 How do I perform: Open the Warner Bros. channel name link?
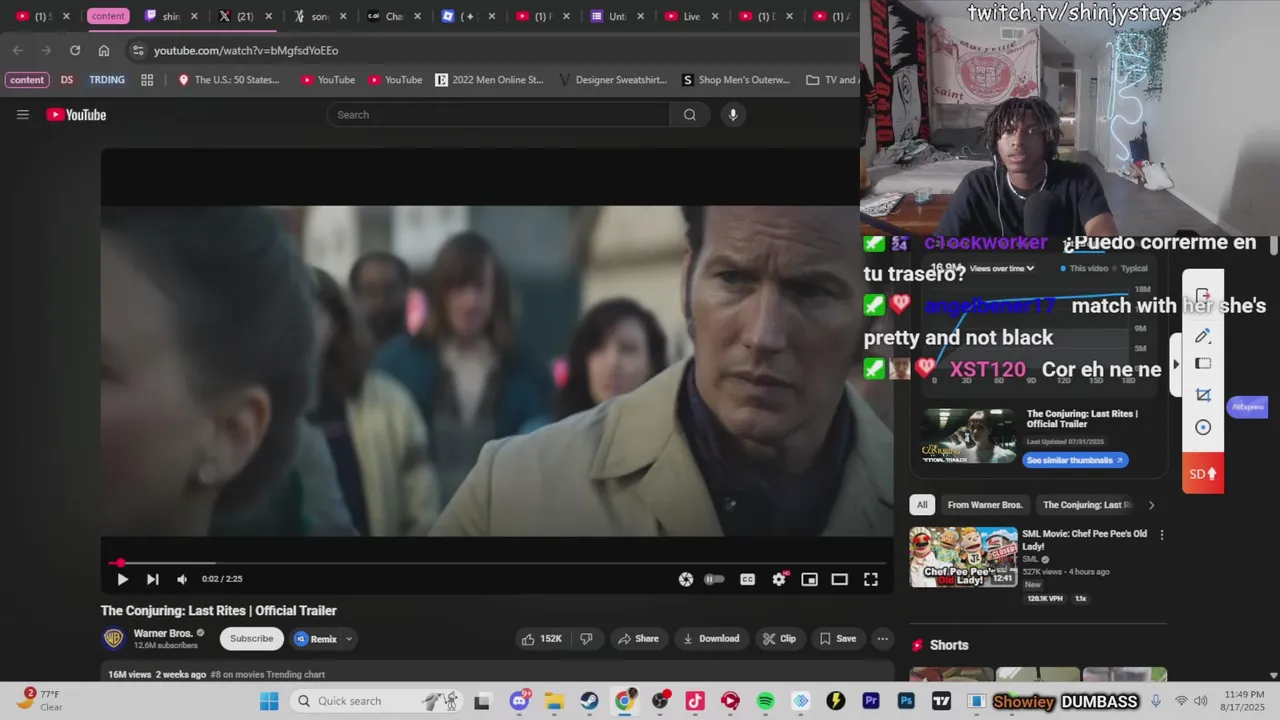coord(163,634)
